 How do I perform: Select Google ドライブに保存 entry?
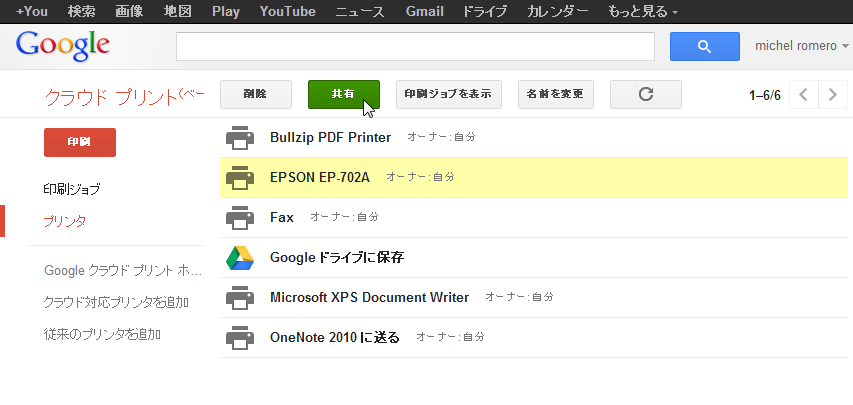[337, 257]
